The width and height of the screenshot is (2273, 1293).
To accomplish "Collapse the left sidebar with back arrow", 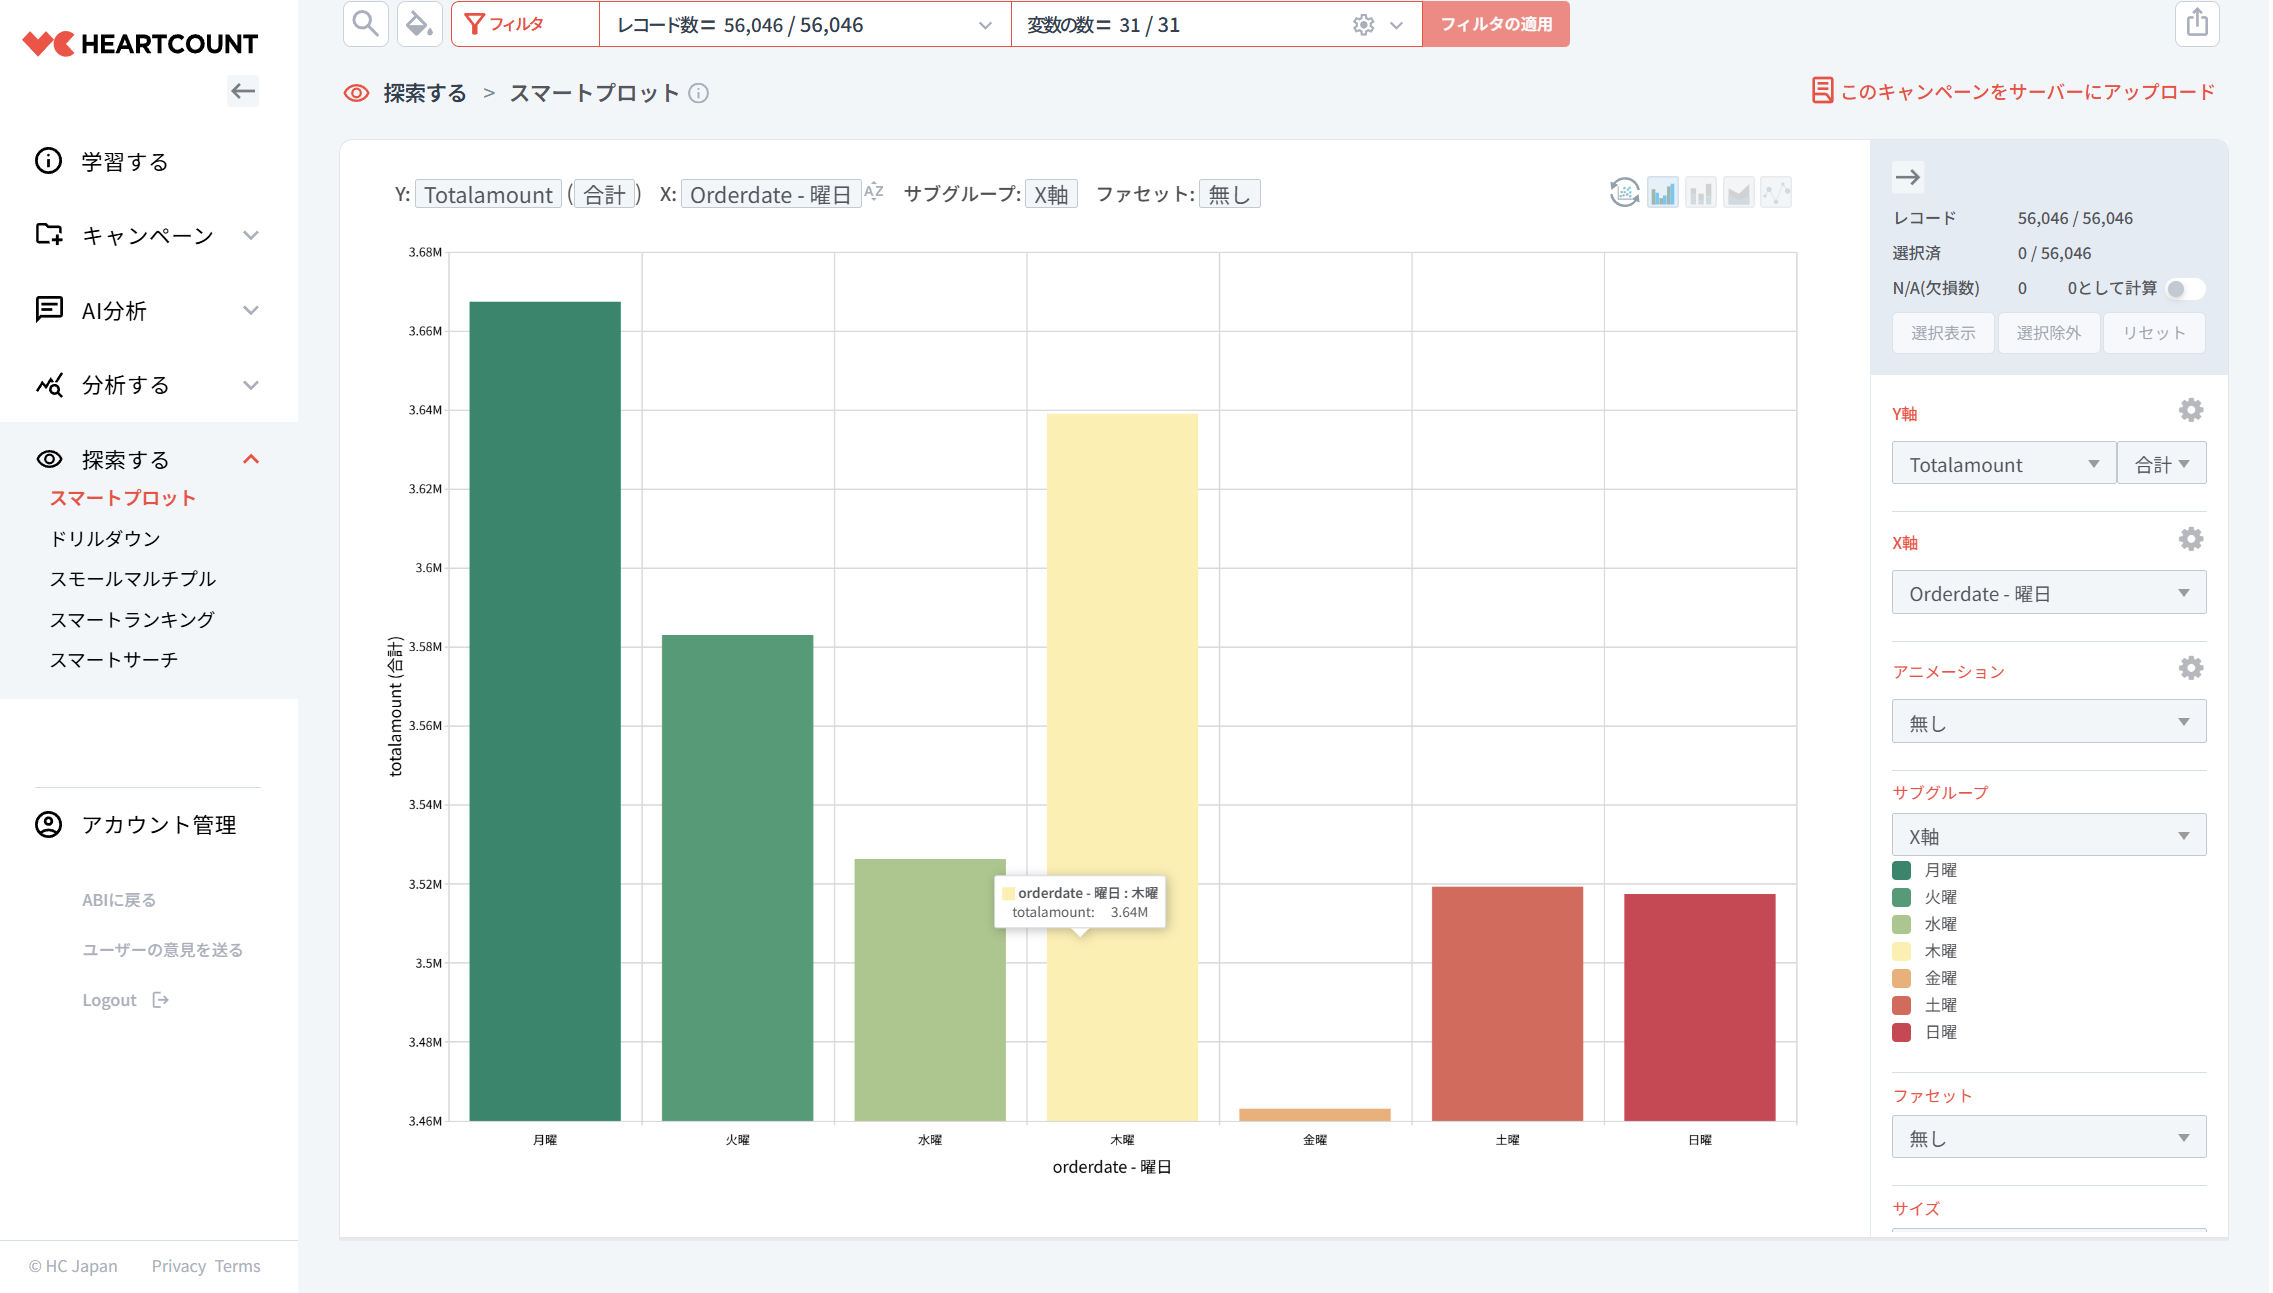I will point(243,92).
